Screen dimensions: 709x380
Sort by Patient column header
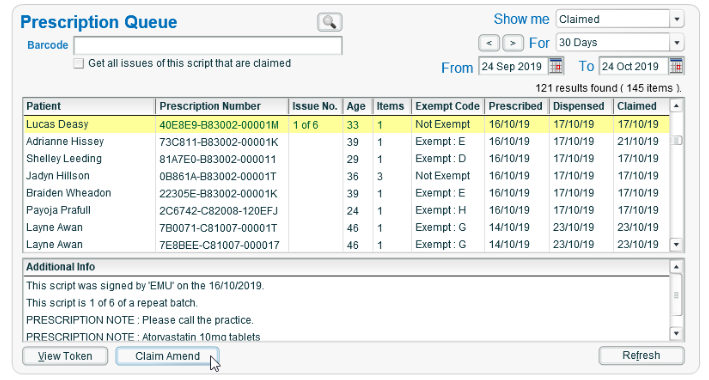pyautogui.click(x=89, y=106)
